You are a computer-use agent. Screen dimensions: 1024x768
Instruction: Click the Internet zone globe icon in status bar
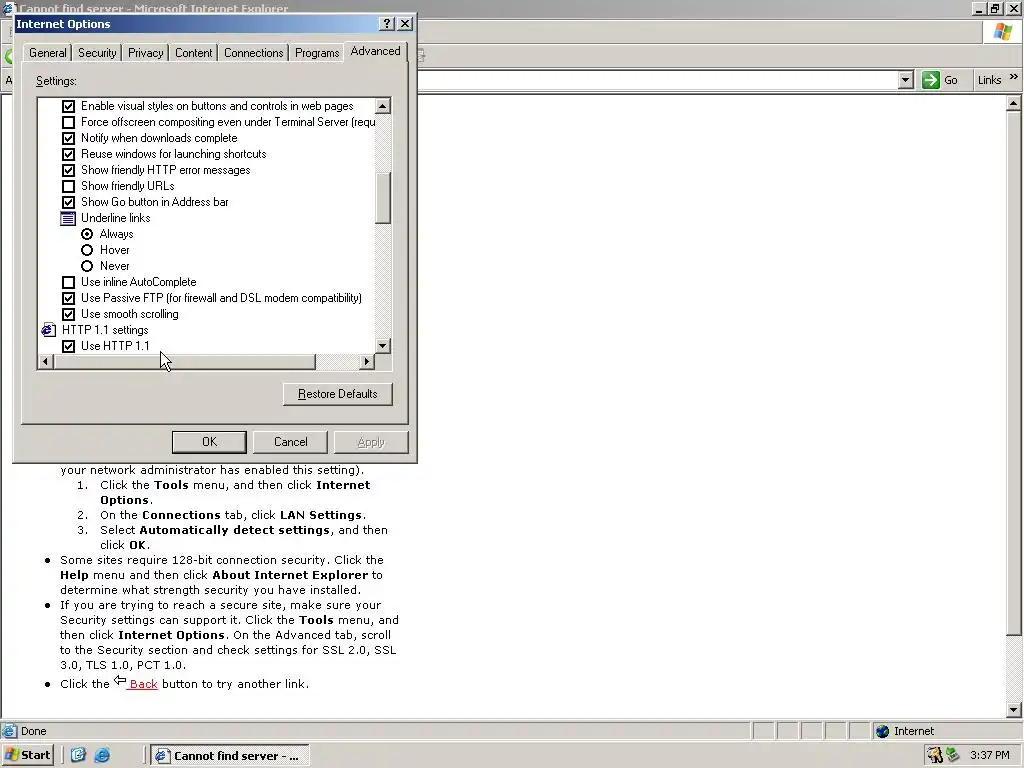tap(883, 731)
